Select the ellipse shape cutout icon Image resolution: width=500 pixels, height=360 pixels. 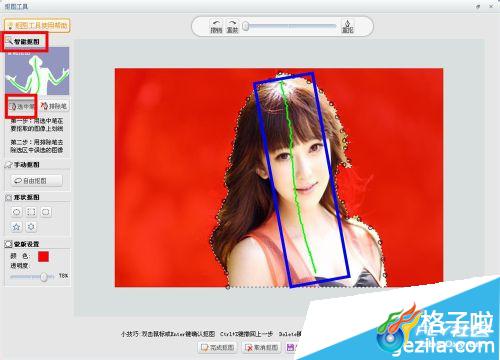tap(16, 212)
